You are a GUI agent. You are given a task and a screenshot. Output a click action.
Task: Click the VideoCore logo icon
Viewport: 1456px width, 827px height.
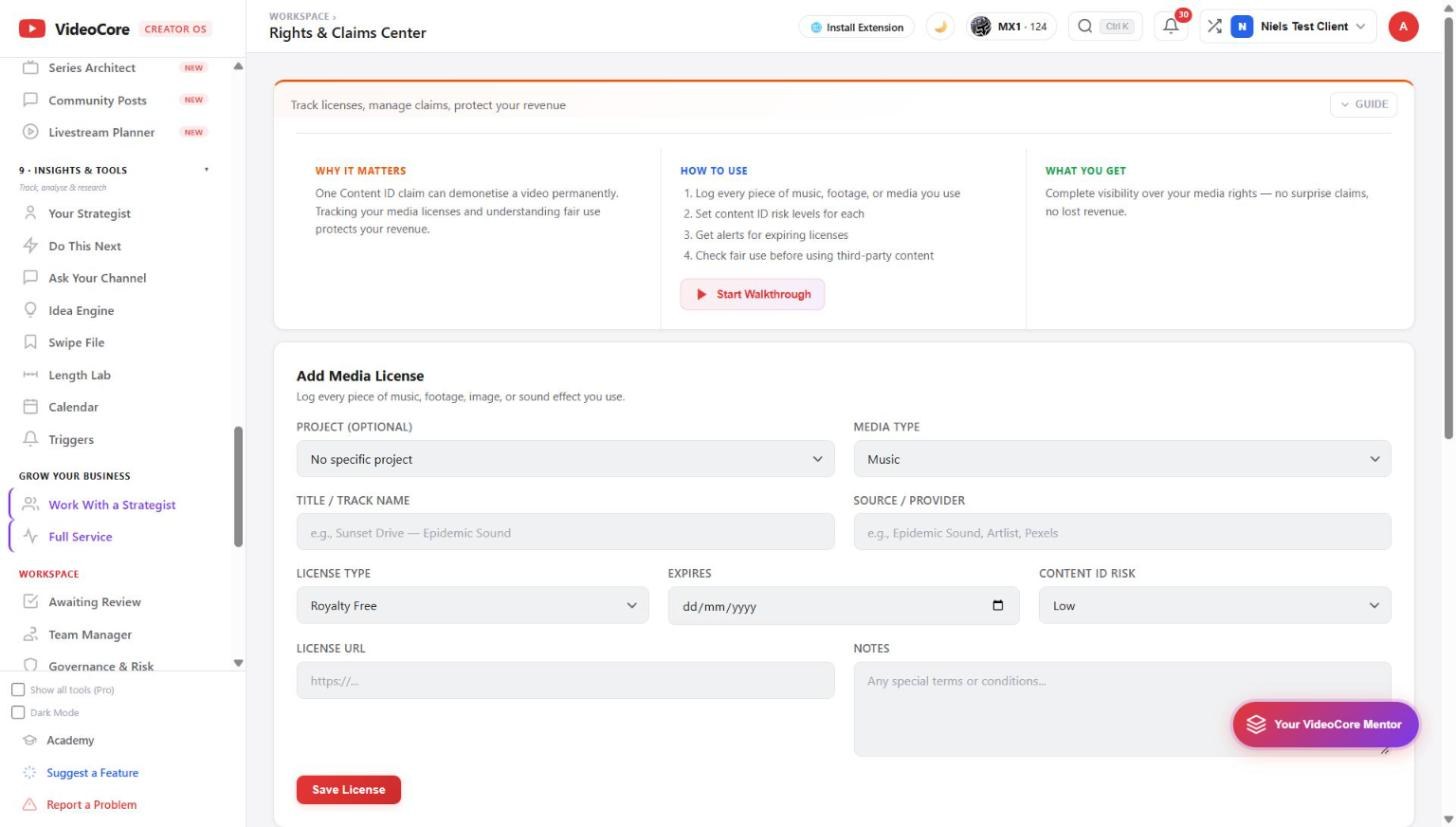[x=32, y=28]
